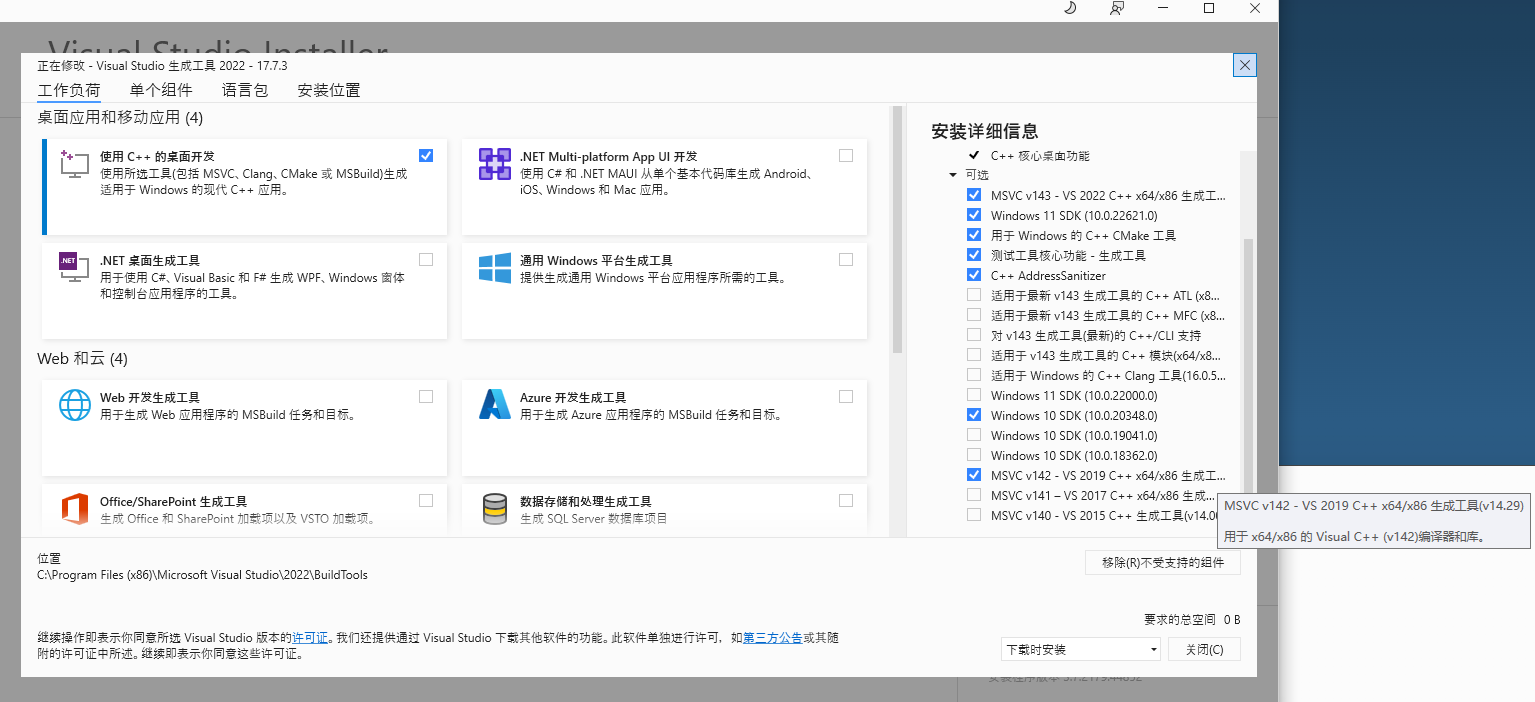Click the 安装详细信息 heading
The width and height of the screenshot is (1535, 702).
984,131
